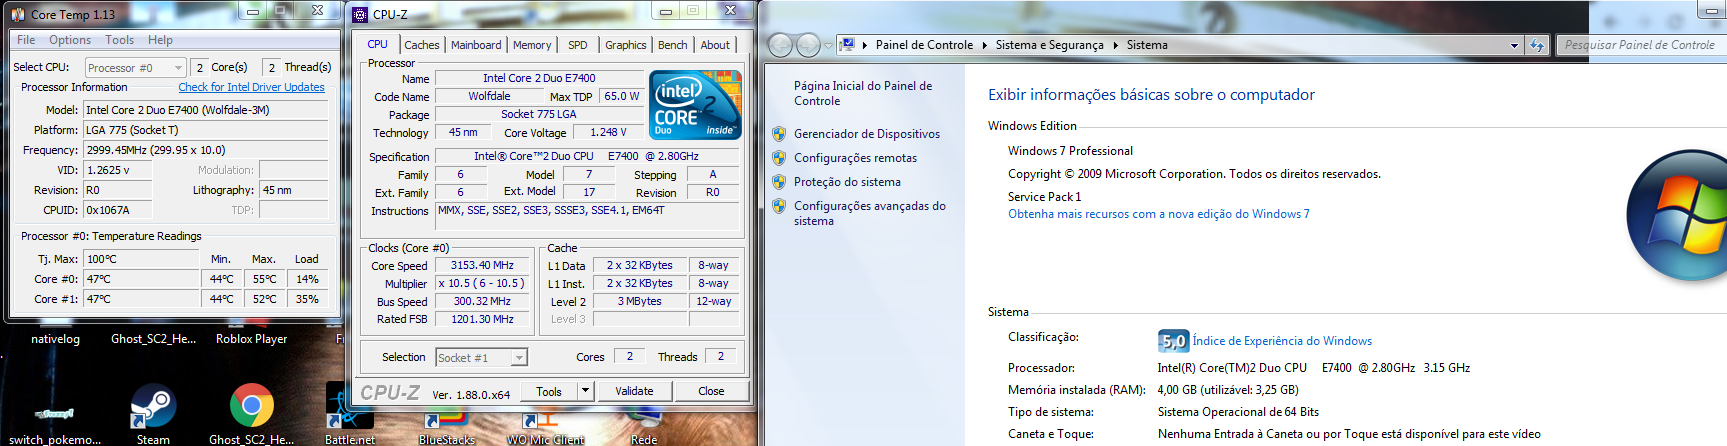Expand breadcrumb arrow after Sistema e Segurança
Image resolution: width=1727 pixels, height=446 pixels.
click(1114, 45)
